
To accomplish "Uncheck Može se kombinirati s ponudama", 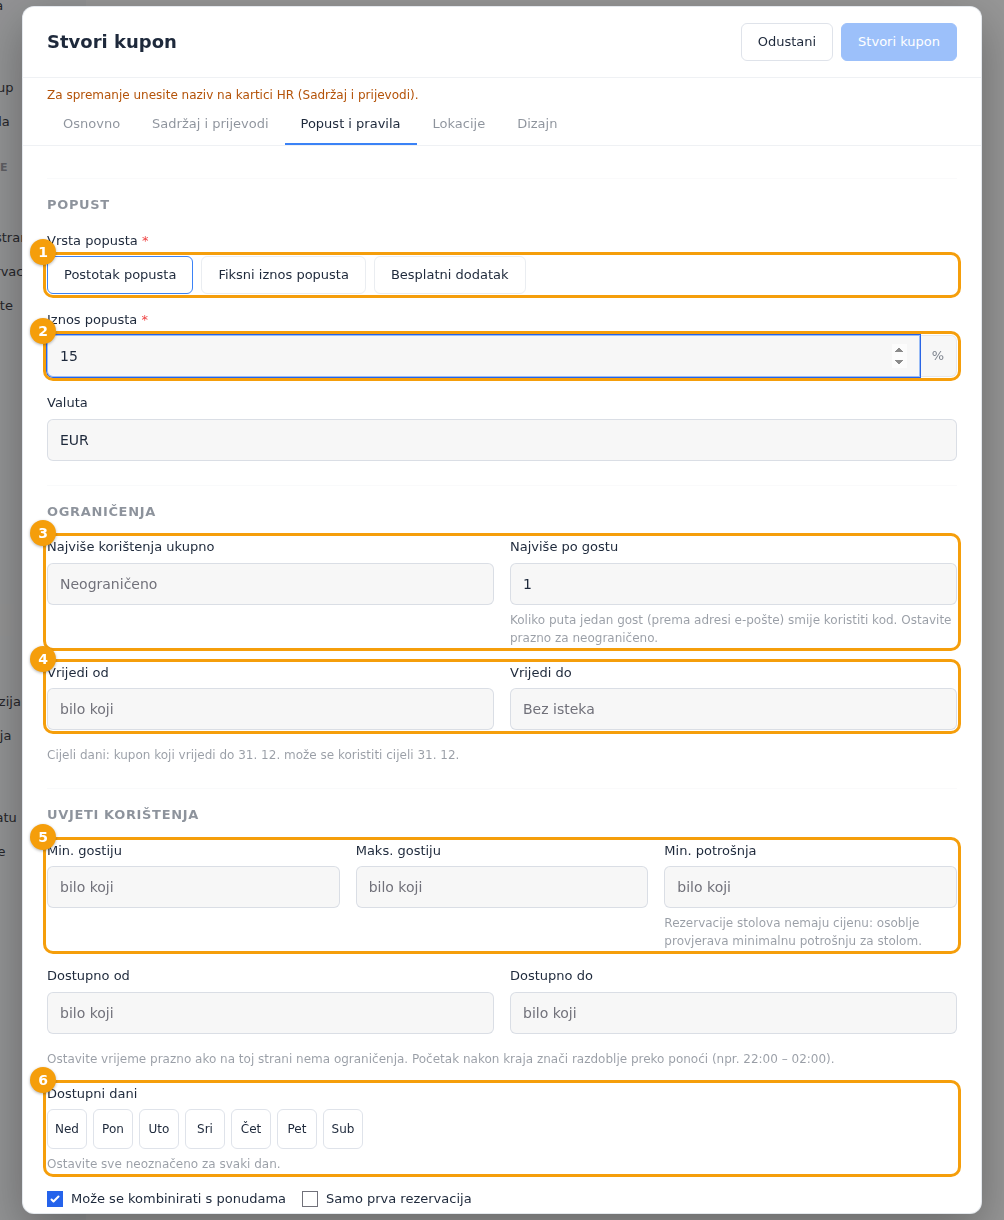I will coord(55,1198).
